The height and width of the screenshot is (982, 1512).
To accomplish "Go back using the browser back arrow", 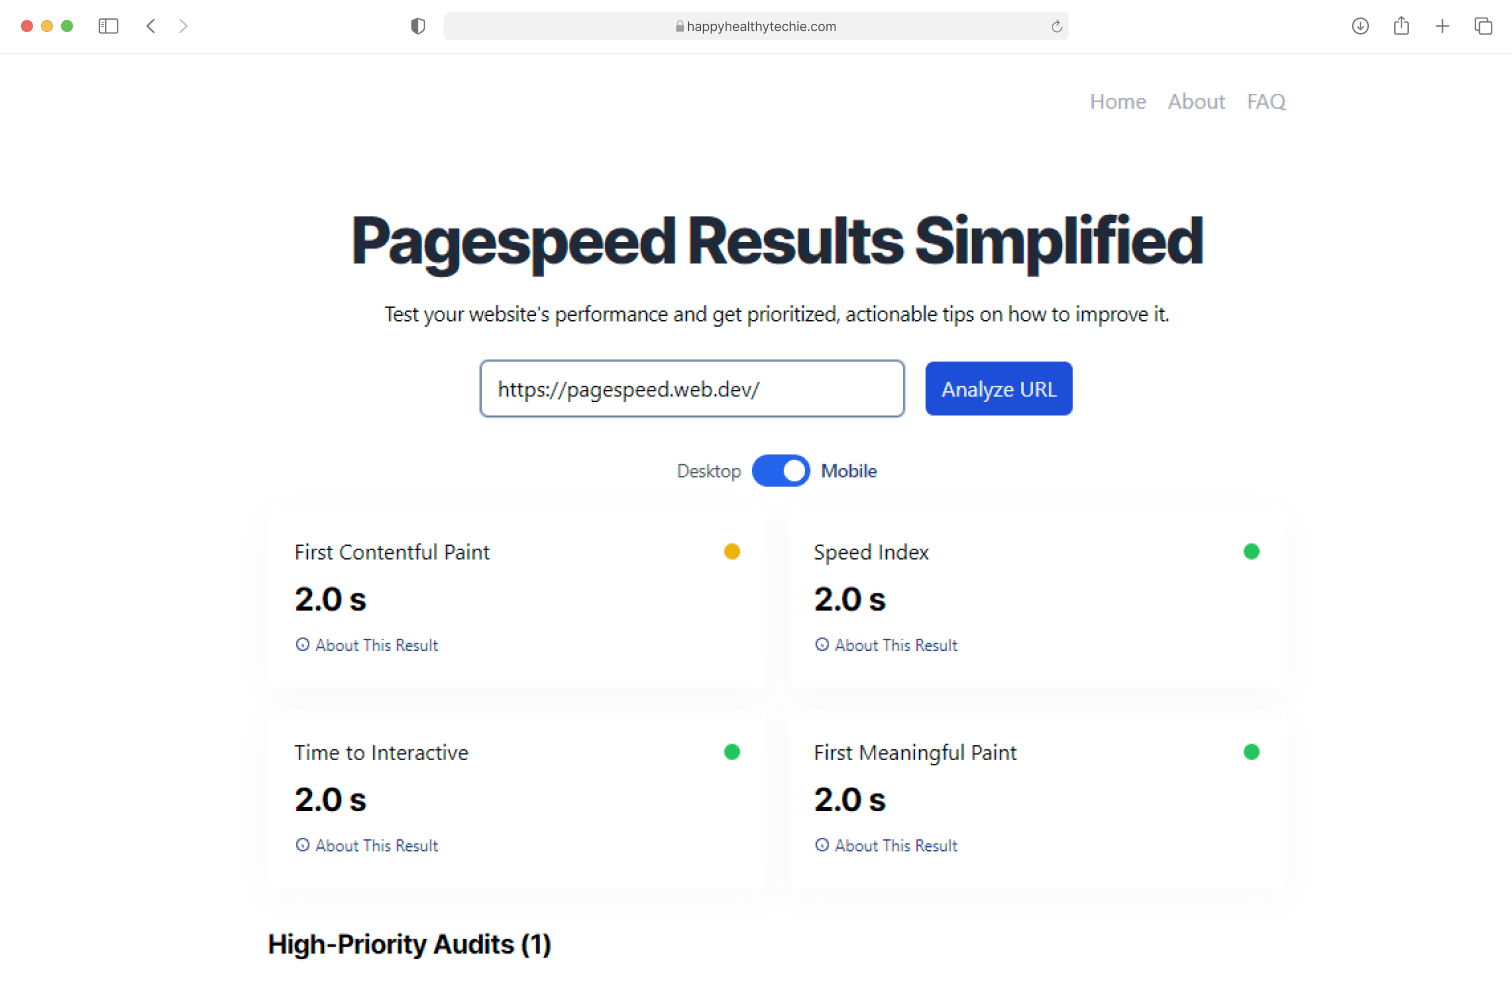I will 151,26.
